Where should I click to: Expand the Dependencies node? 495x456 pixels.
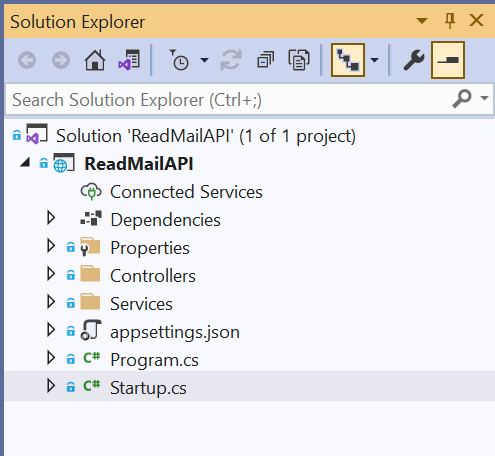51,218
